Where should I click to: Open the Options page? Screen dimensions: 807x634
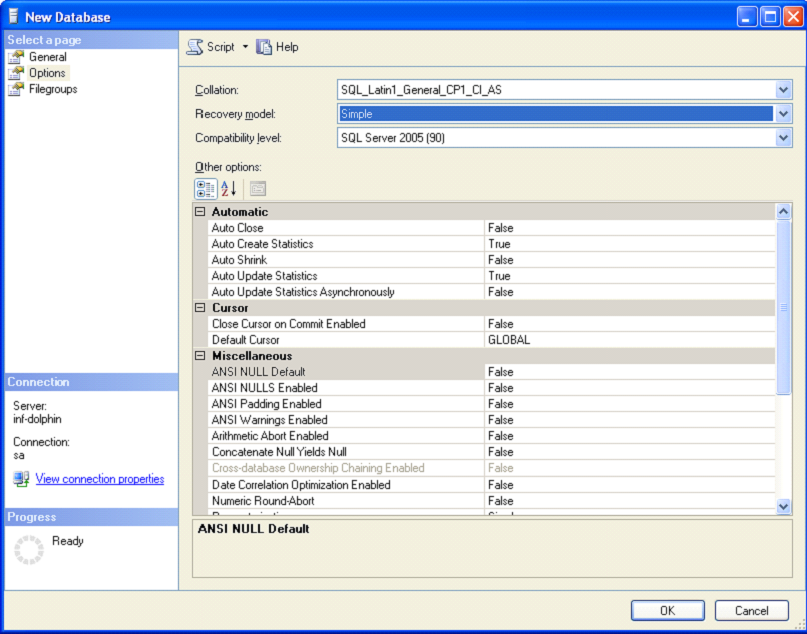[x=46, y=73]
